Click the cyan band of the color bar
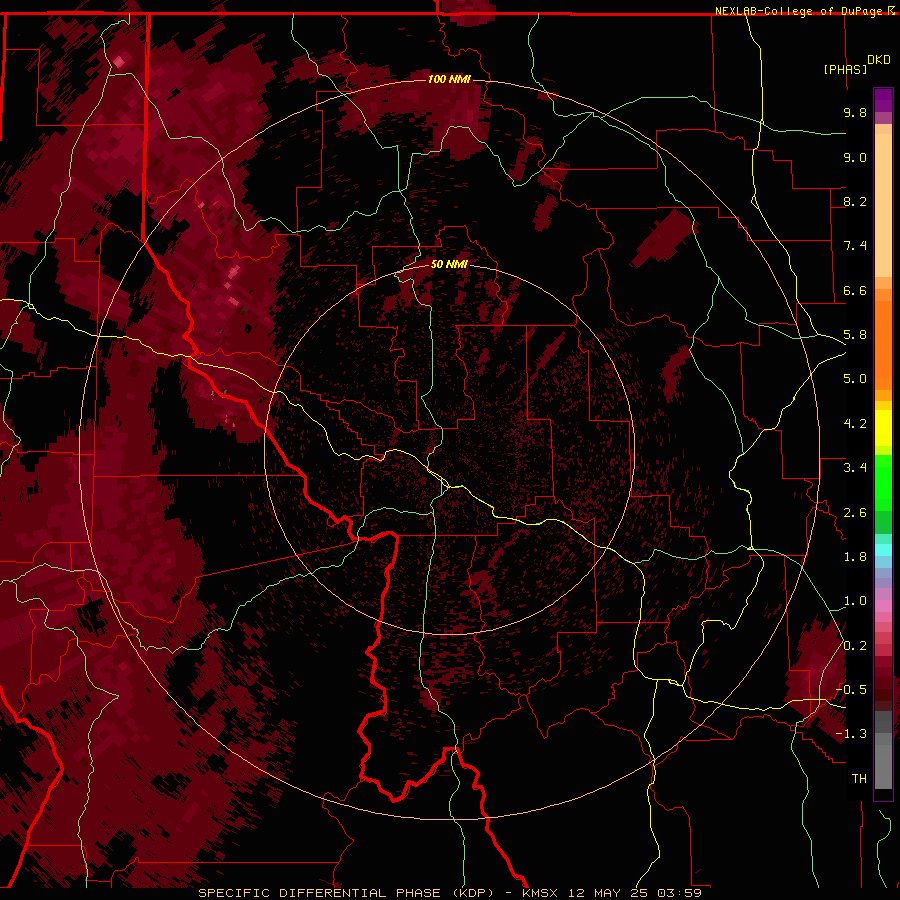This screenshot has width=900, height=900. pyautogui.click(x=883, y=550)
